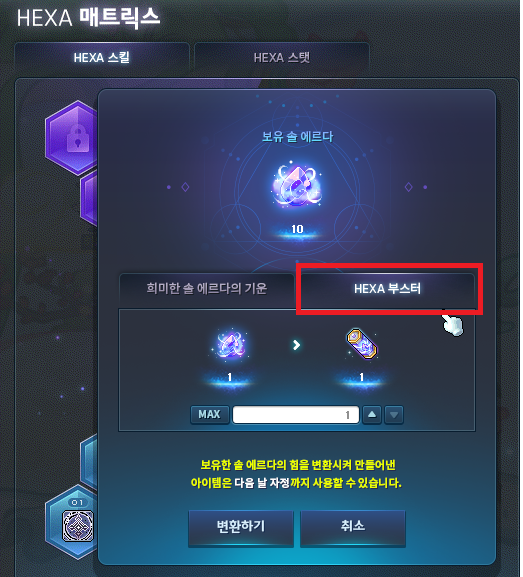Open the HEXA 스탯 tab
This screenshot has height=577, width=523.
click(282, 57)
